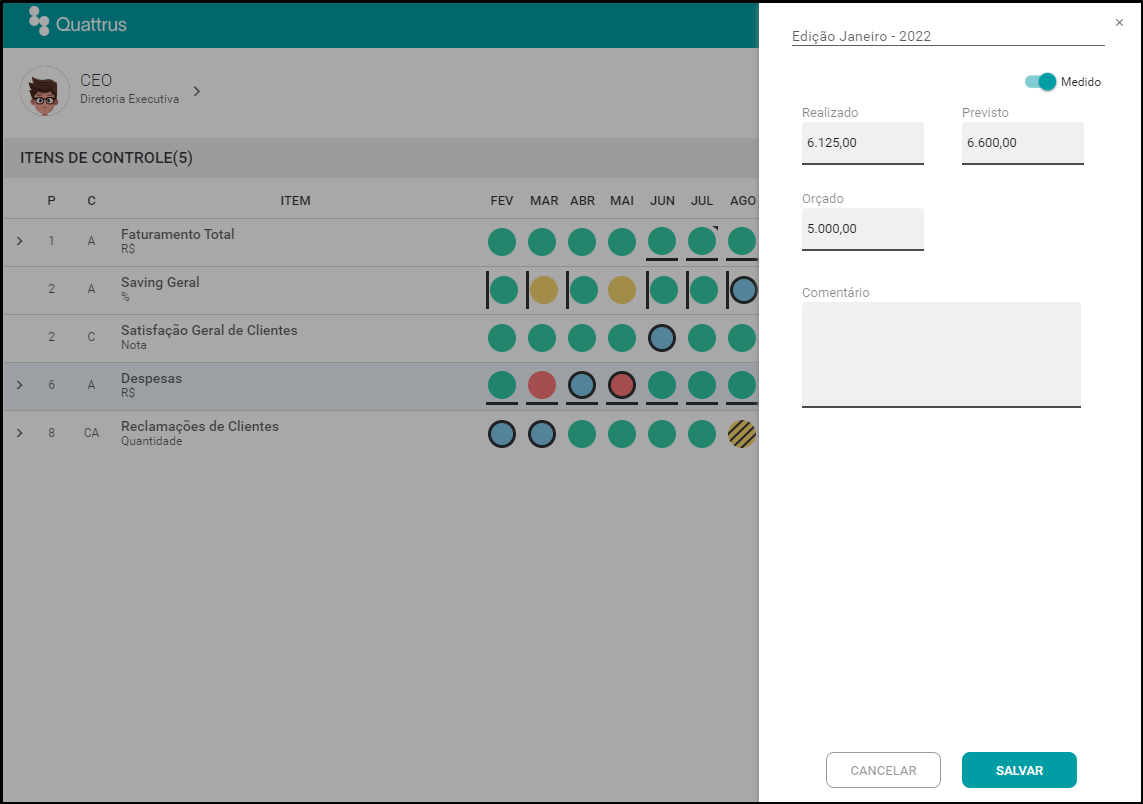Click the SALVAR button
1143x804 pixels.
pos(1019,770)
